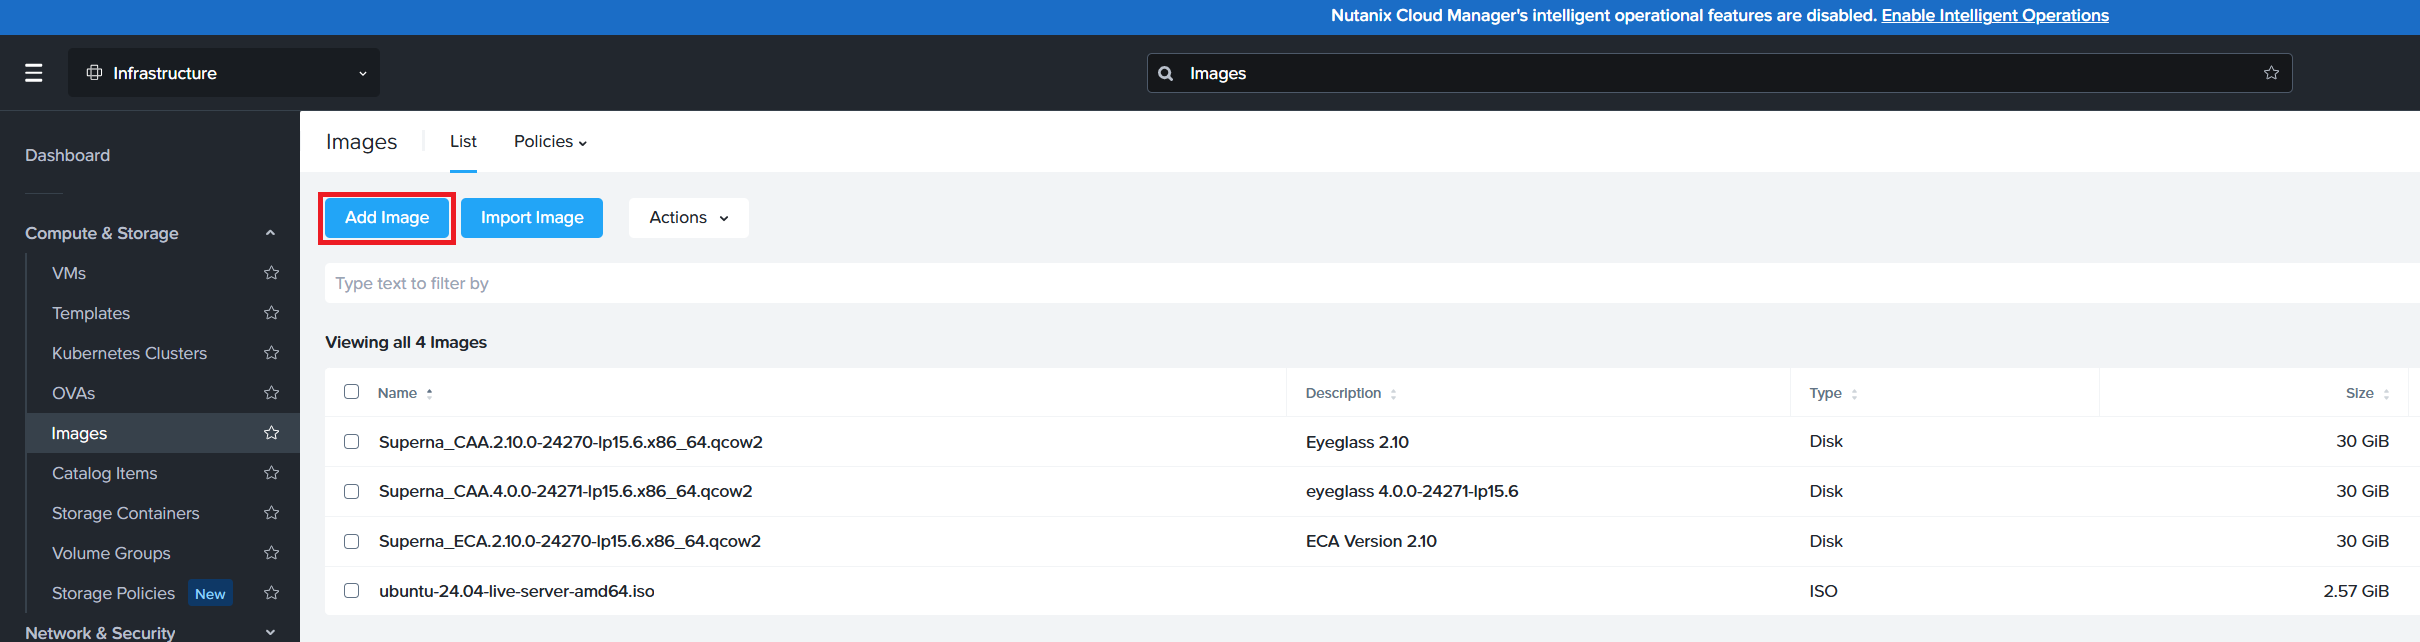
Task: Select the Superna_CAA.4.0.0-24271 image checkbox
Action: pos(351,492)
